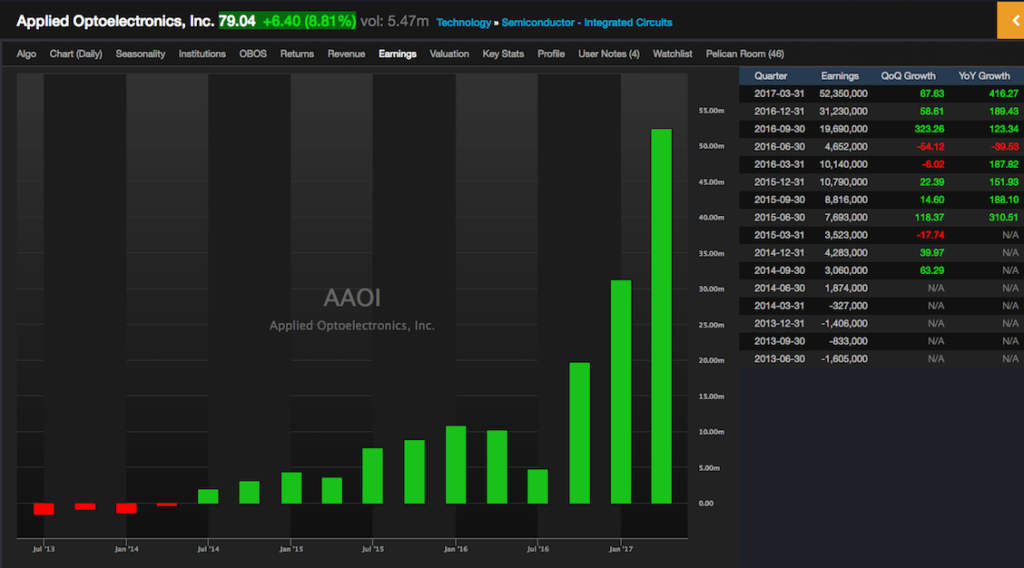
Task: Switch to the Key Stats tab
Action: tap(503, 54)
